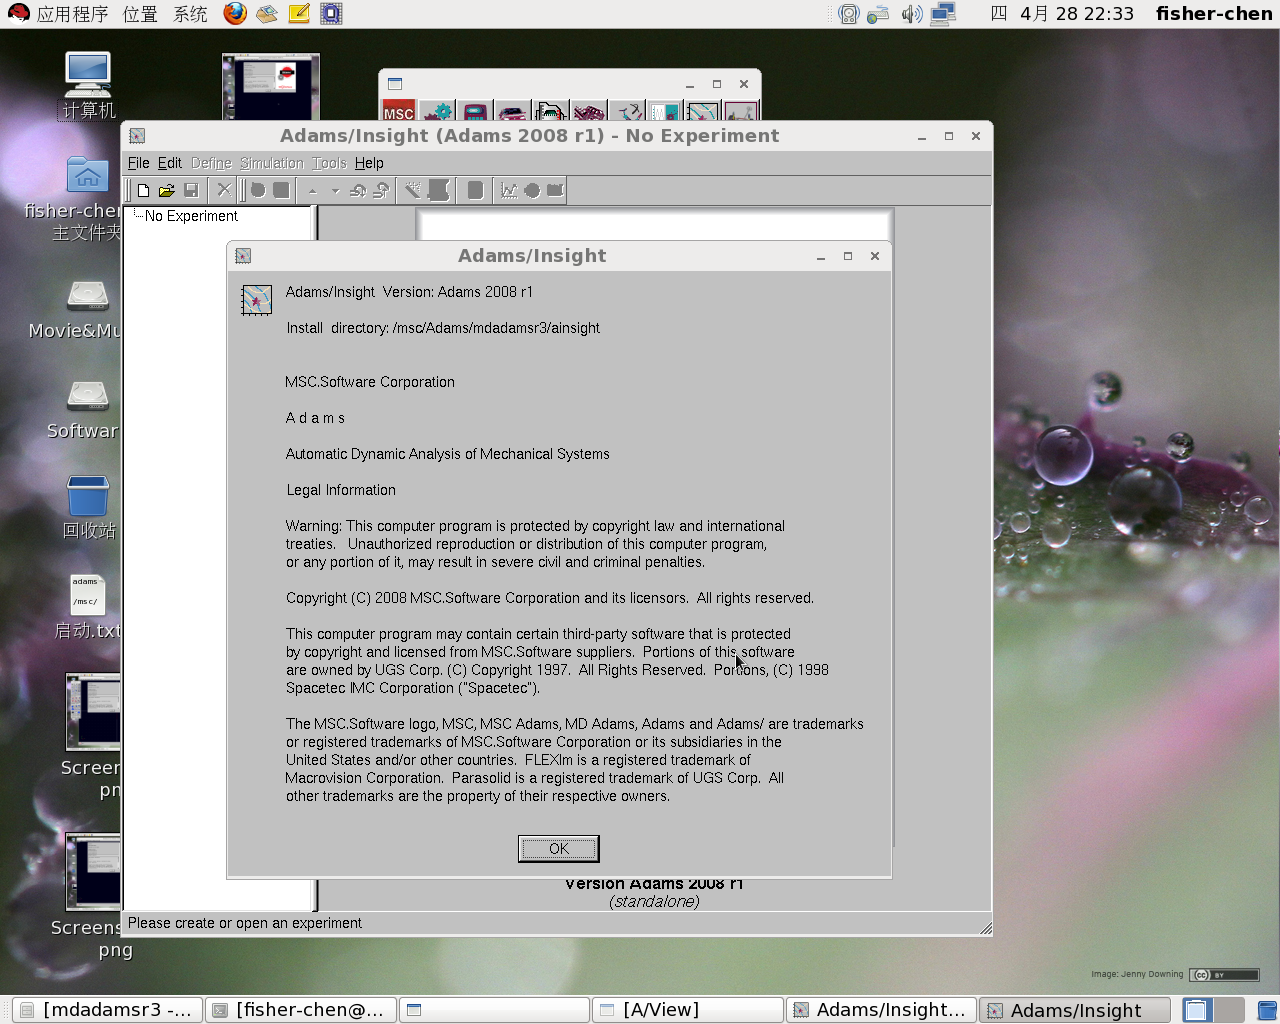Click the greyed run simulations icon

pos(475,190)
